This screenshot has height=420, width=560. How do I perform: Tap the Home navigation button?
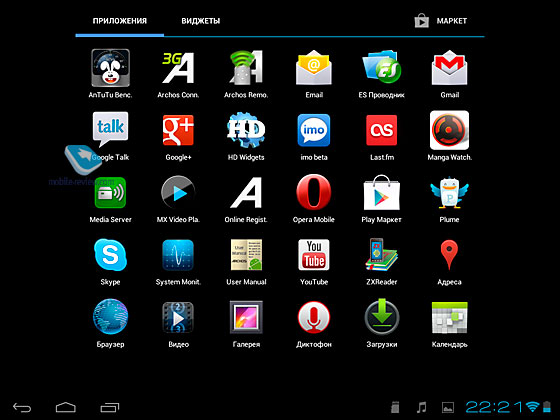66,407
